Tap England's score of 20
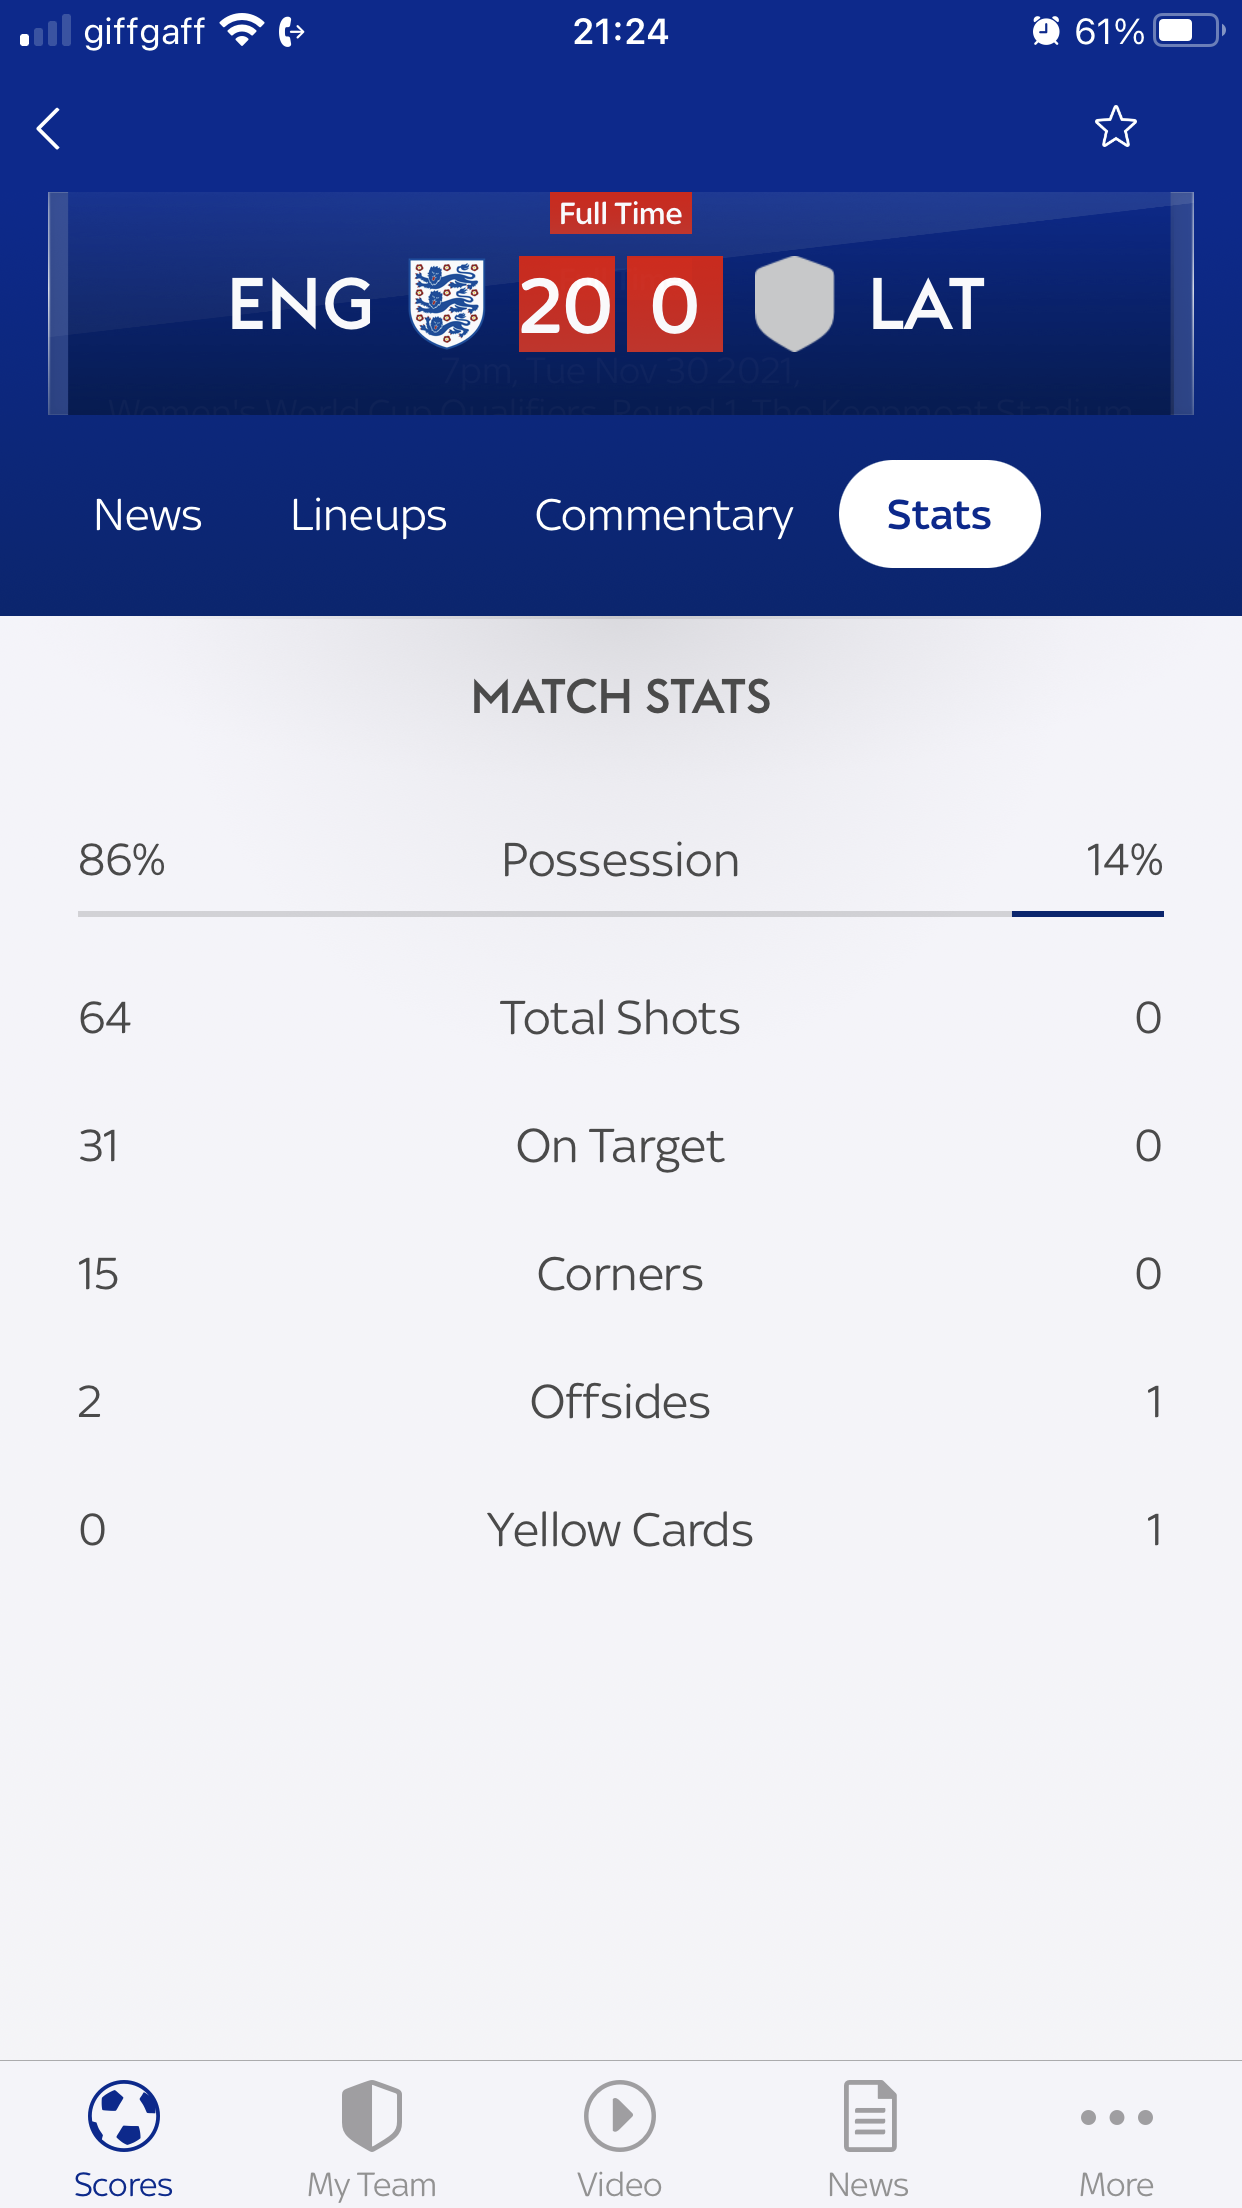Image resolution: width=1242 pixels, height=2208 pixels. click(x=566, y=304)
